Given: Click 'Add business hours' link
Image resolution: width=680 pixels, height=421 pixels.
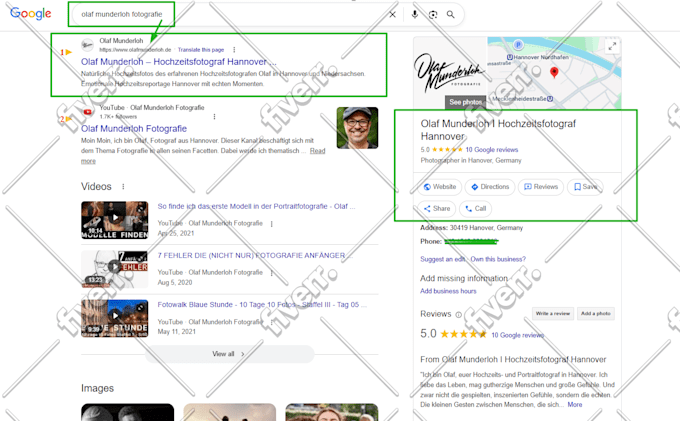Looking at the screenshot, I should pyautogui.click(x=448, y=291).
